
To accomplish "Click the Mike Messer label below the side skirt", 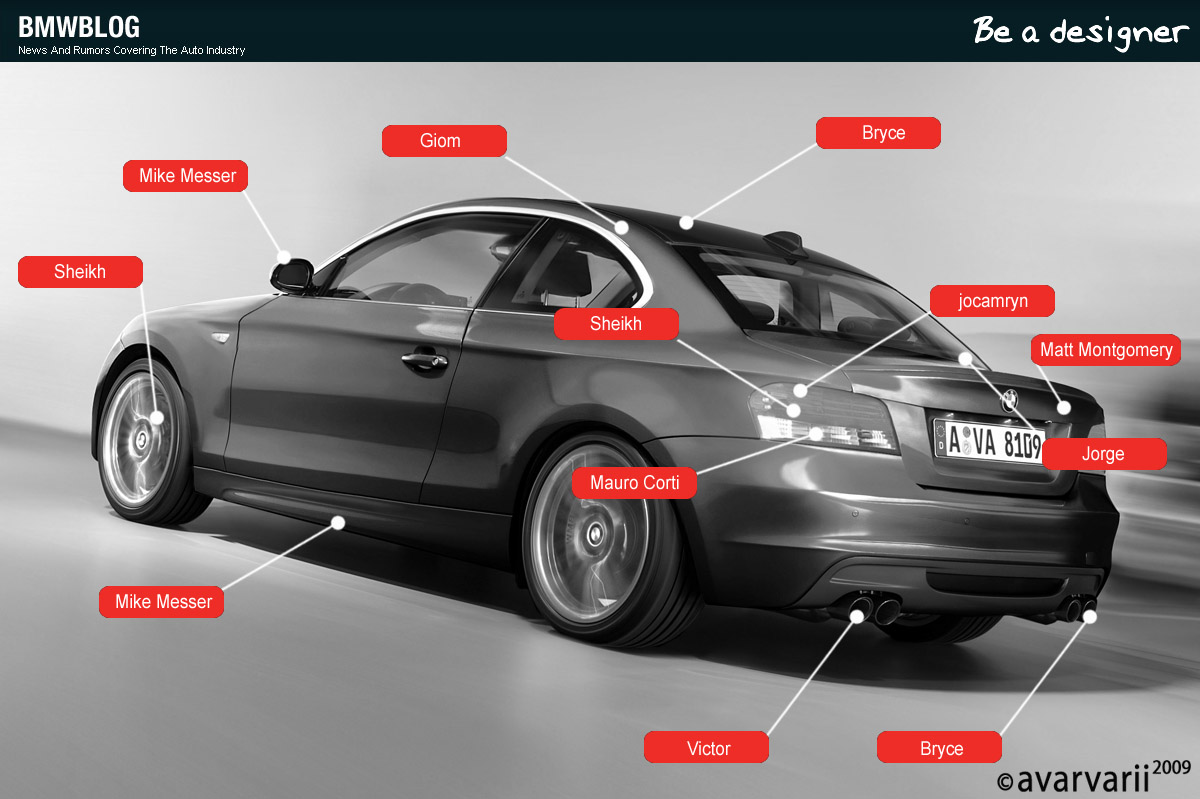I will point(162,602).
